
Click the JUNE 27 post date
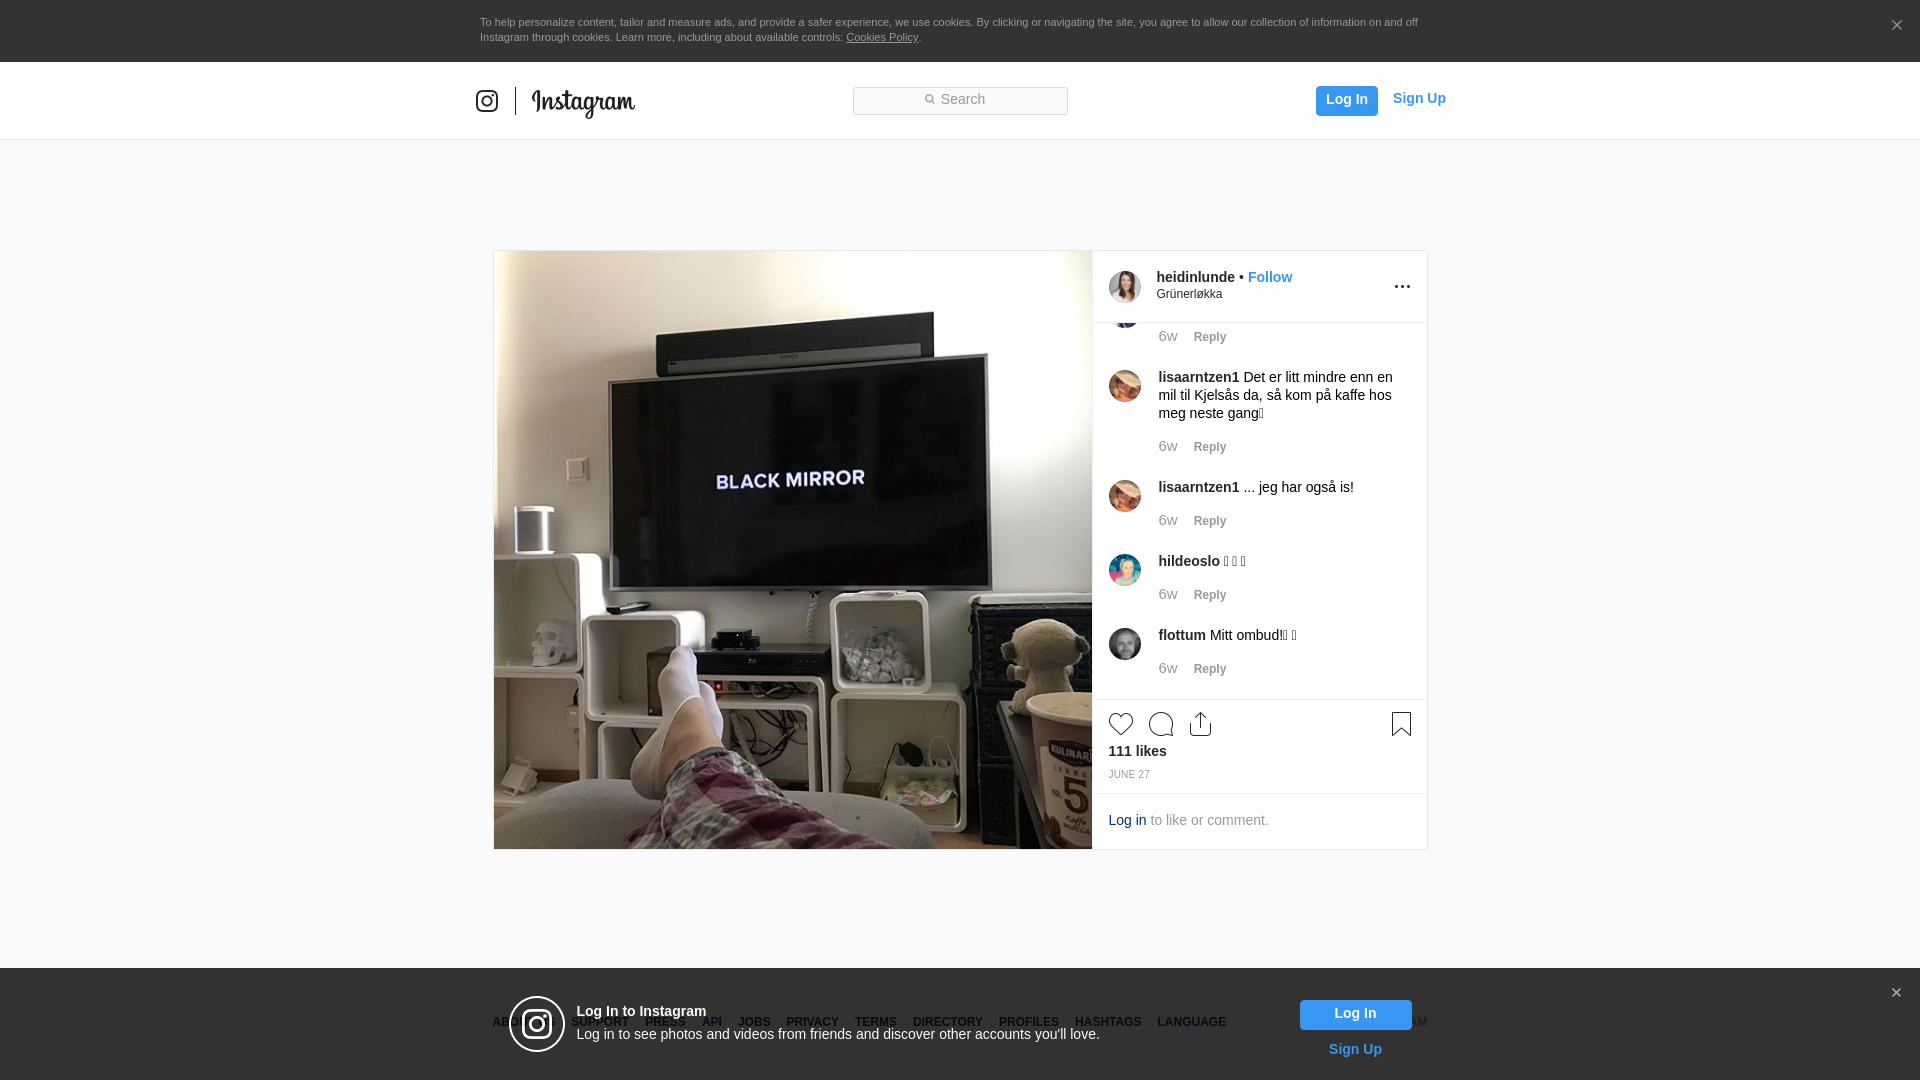[x=1129, y=775]
